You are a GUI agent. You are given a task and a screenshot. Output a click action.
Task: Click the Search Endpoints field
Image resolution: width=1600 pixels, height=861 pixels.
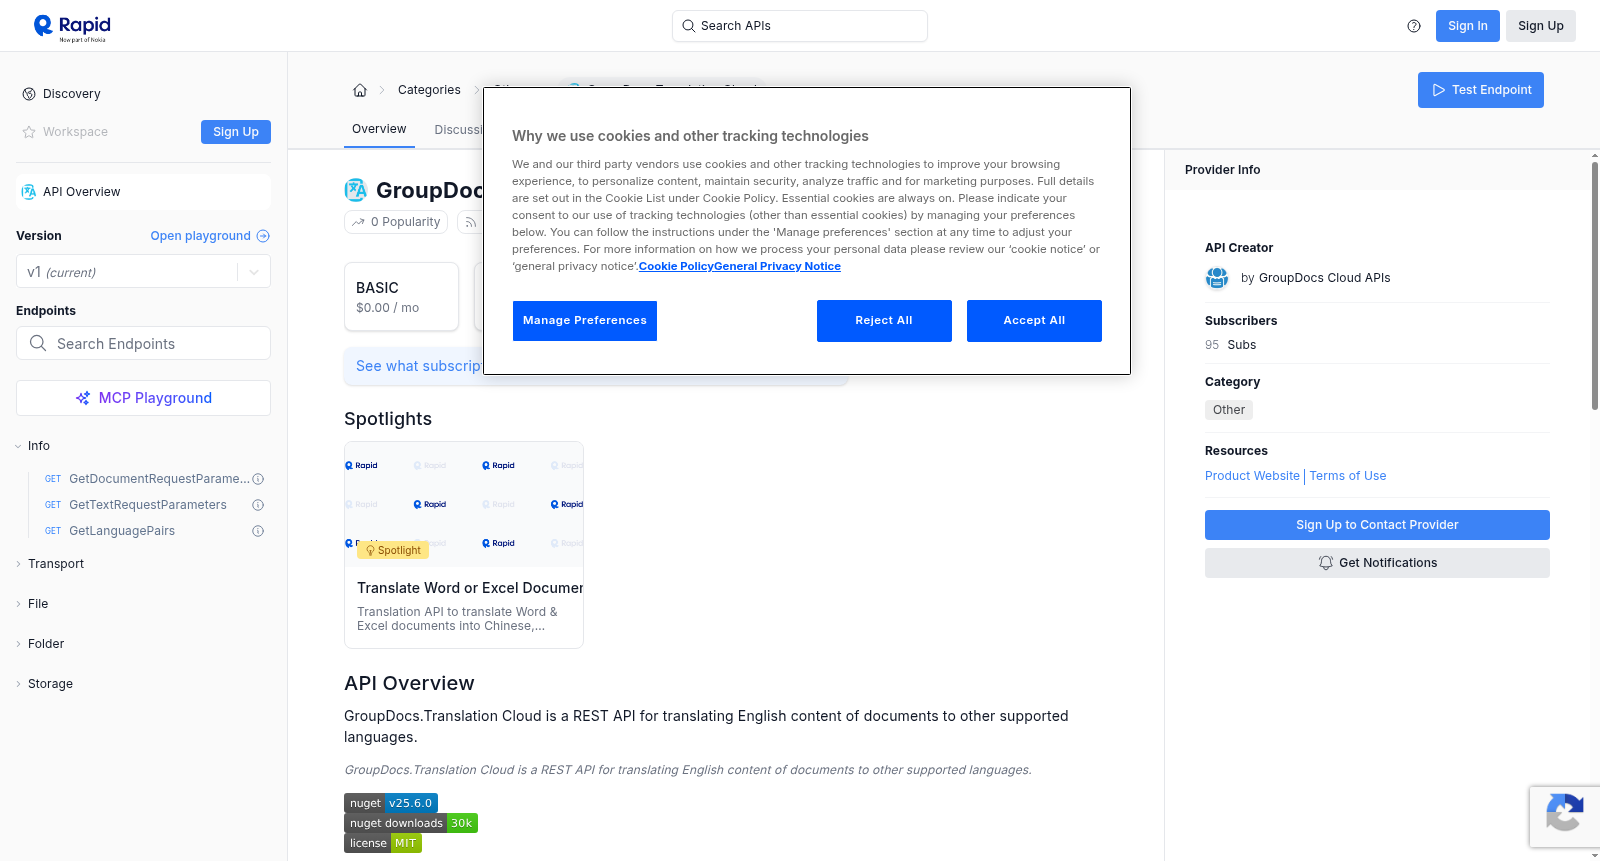point(143,343)
